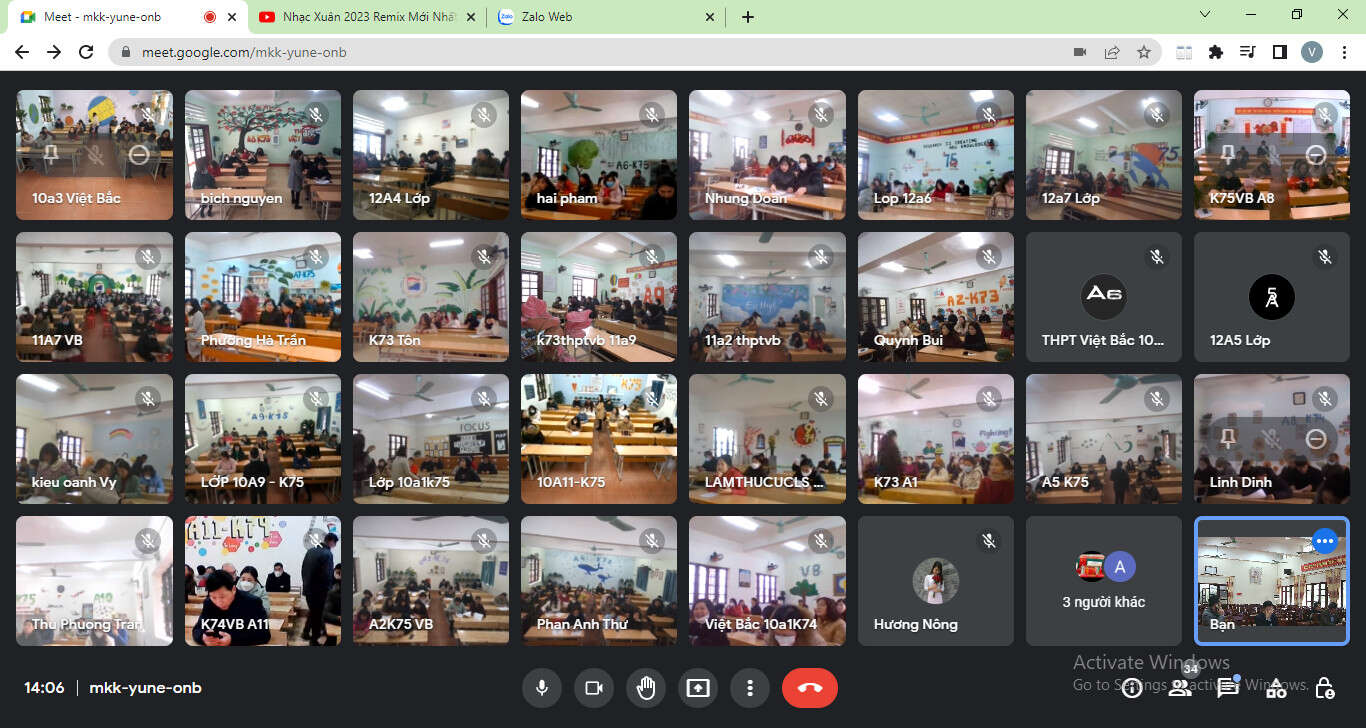Open the chat with everyone panel
Image resolution: width=1366 pixels, height=728 pixels.
click(x=1228, y=688)
